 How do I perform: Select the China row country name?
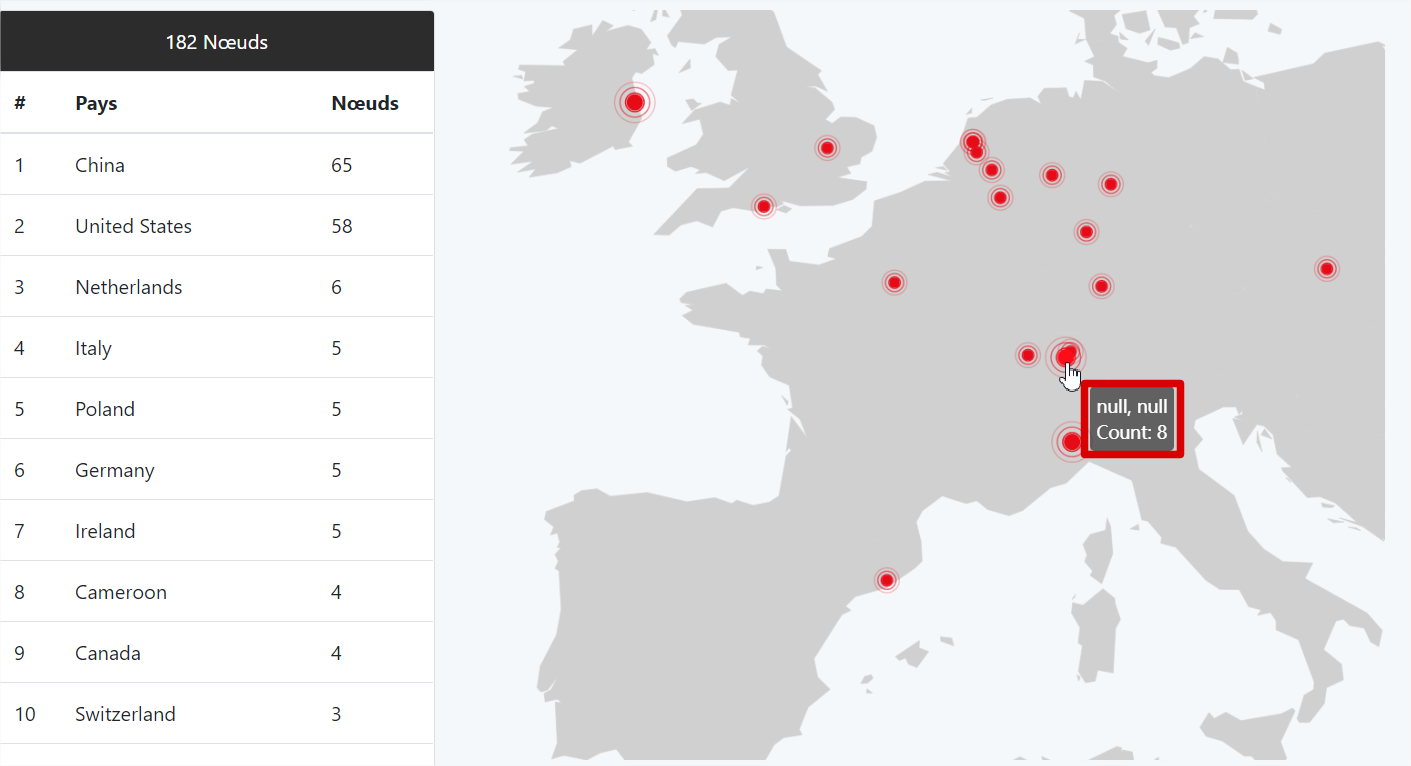point(100,165)
